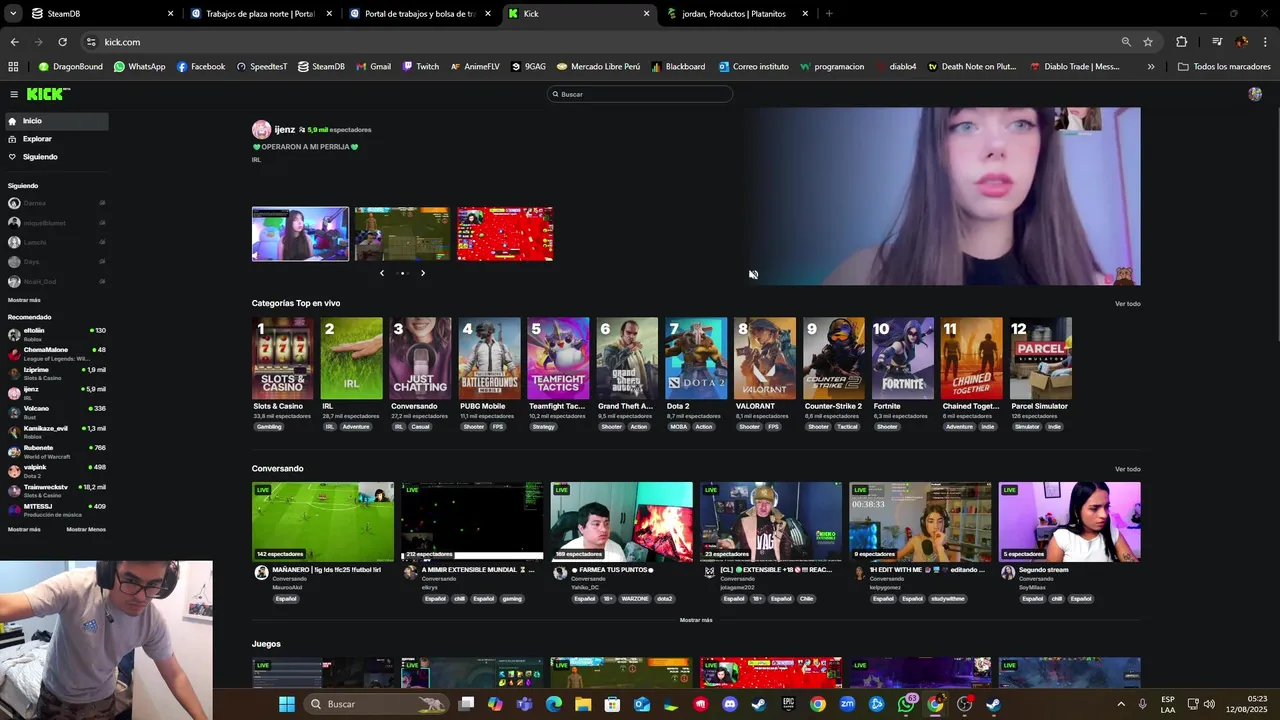Go back in browser history
Image resolution: width=1280 pixels, height=720 pixels.
[x=14, y=42]
